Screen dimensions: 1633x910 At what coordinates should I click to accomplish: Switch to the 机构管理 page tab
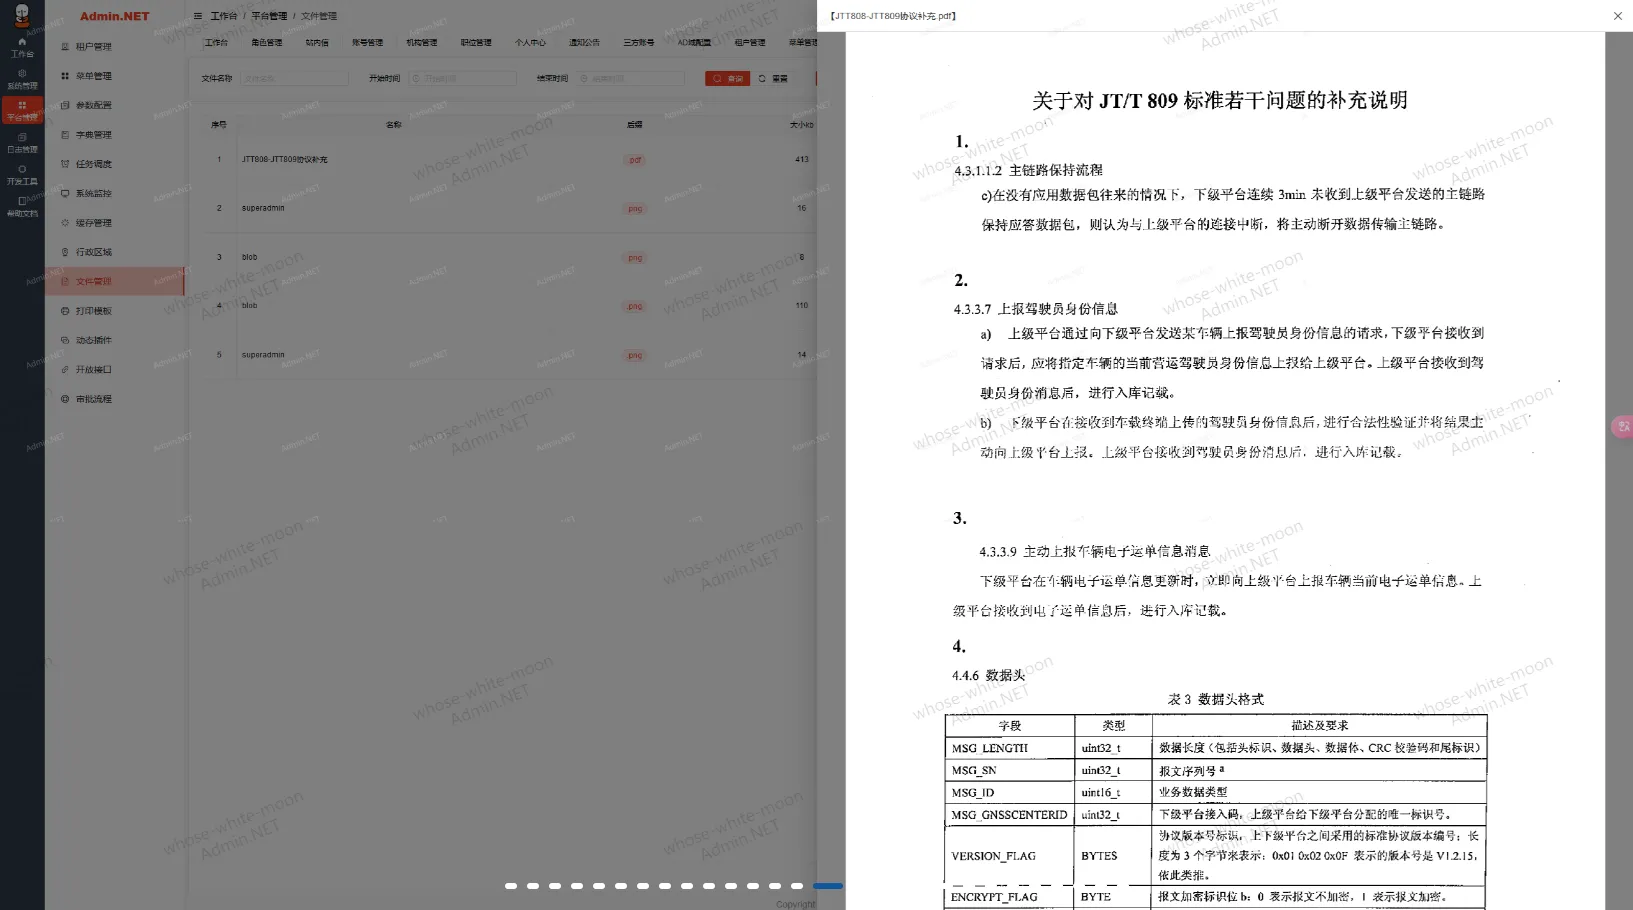click(421, 43)
